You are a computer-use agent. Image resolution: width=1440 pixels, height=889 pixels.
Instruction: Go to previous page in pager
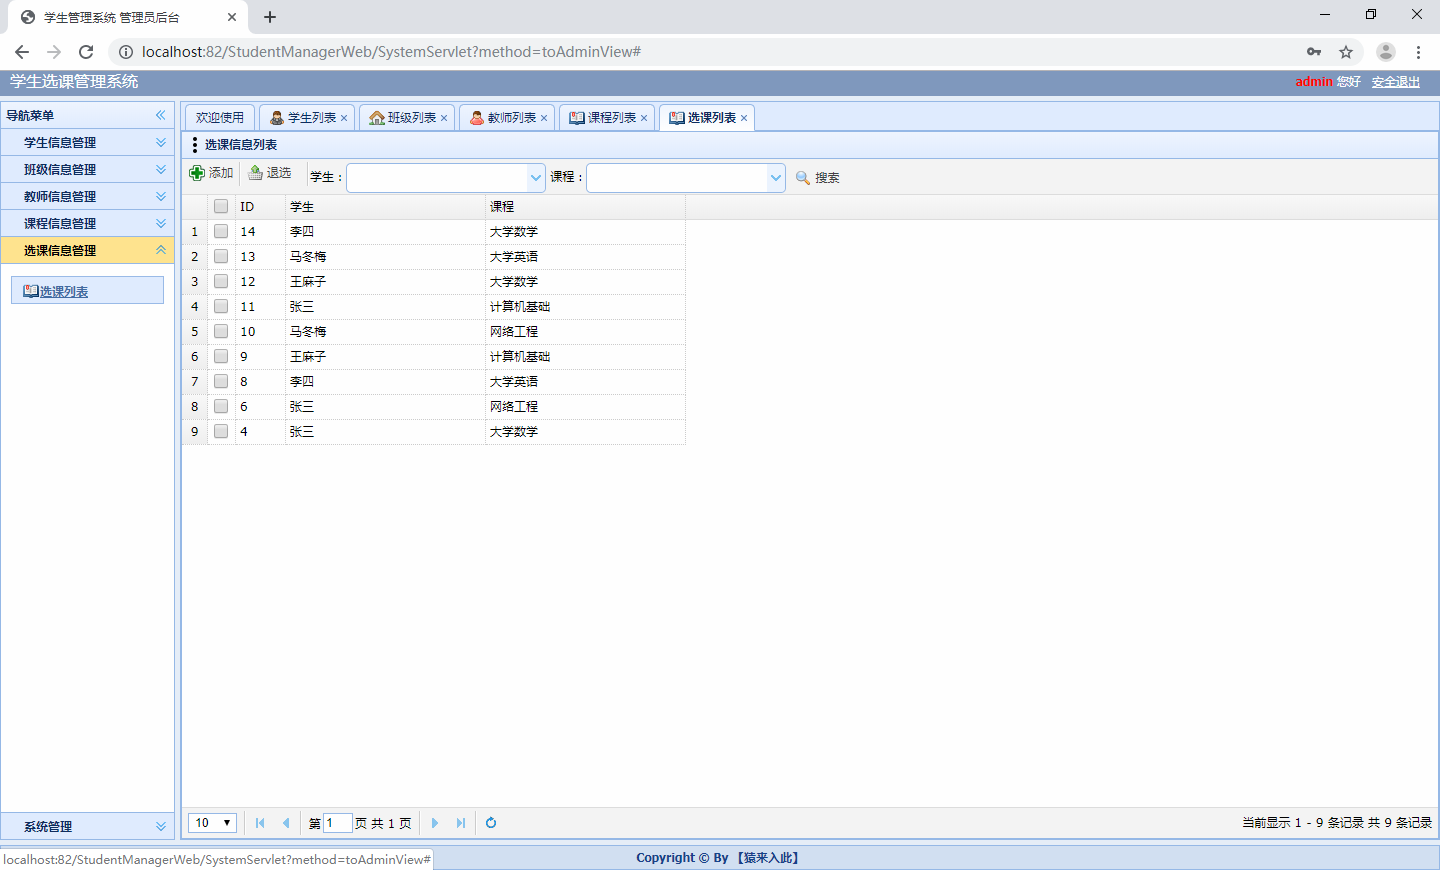point(286,823)
